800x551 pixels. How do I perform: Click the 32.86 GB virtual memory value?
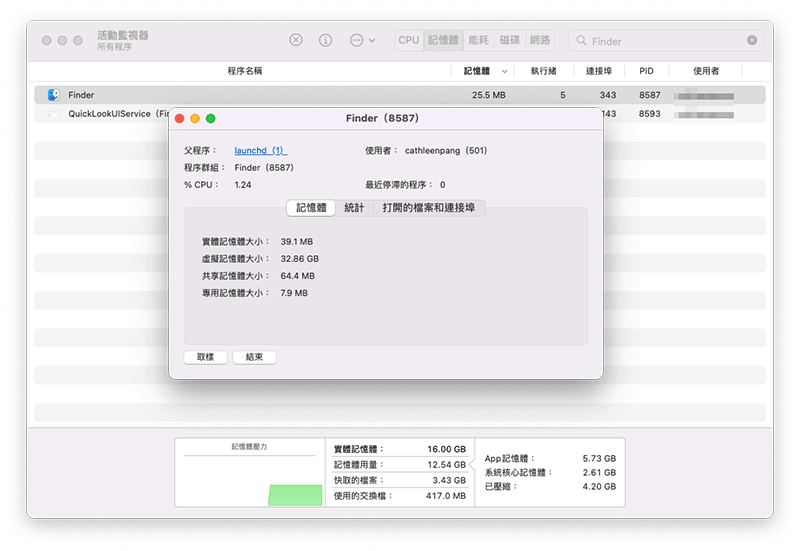click(x=299, y=259)
